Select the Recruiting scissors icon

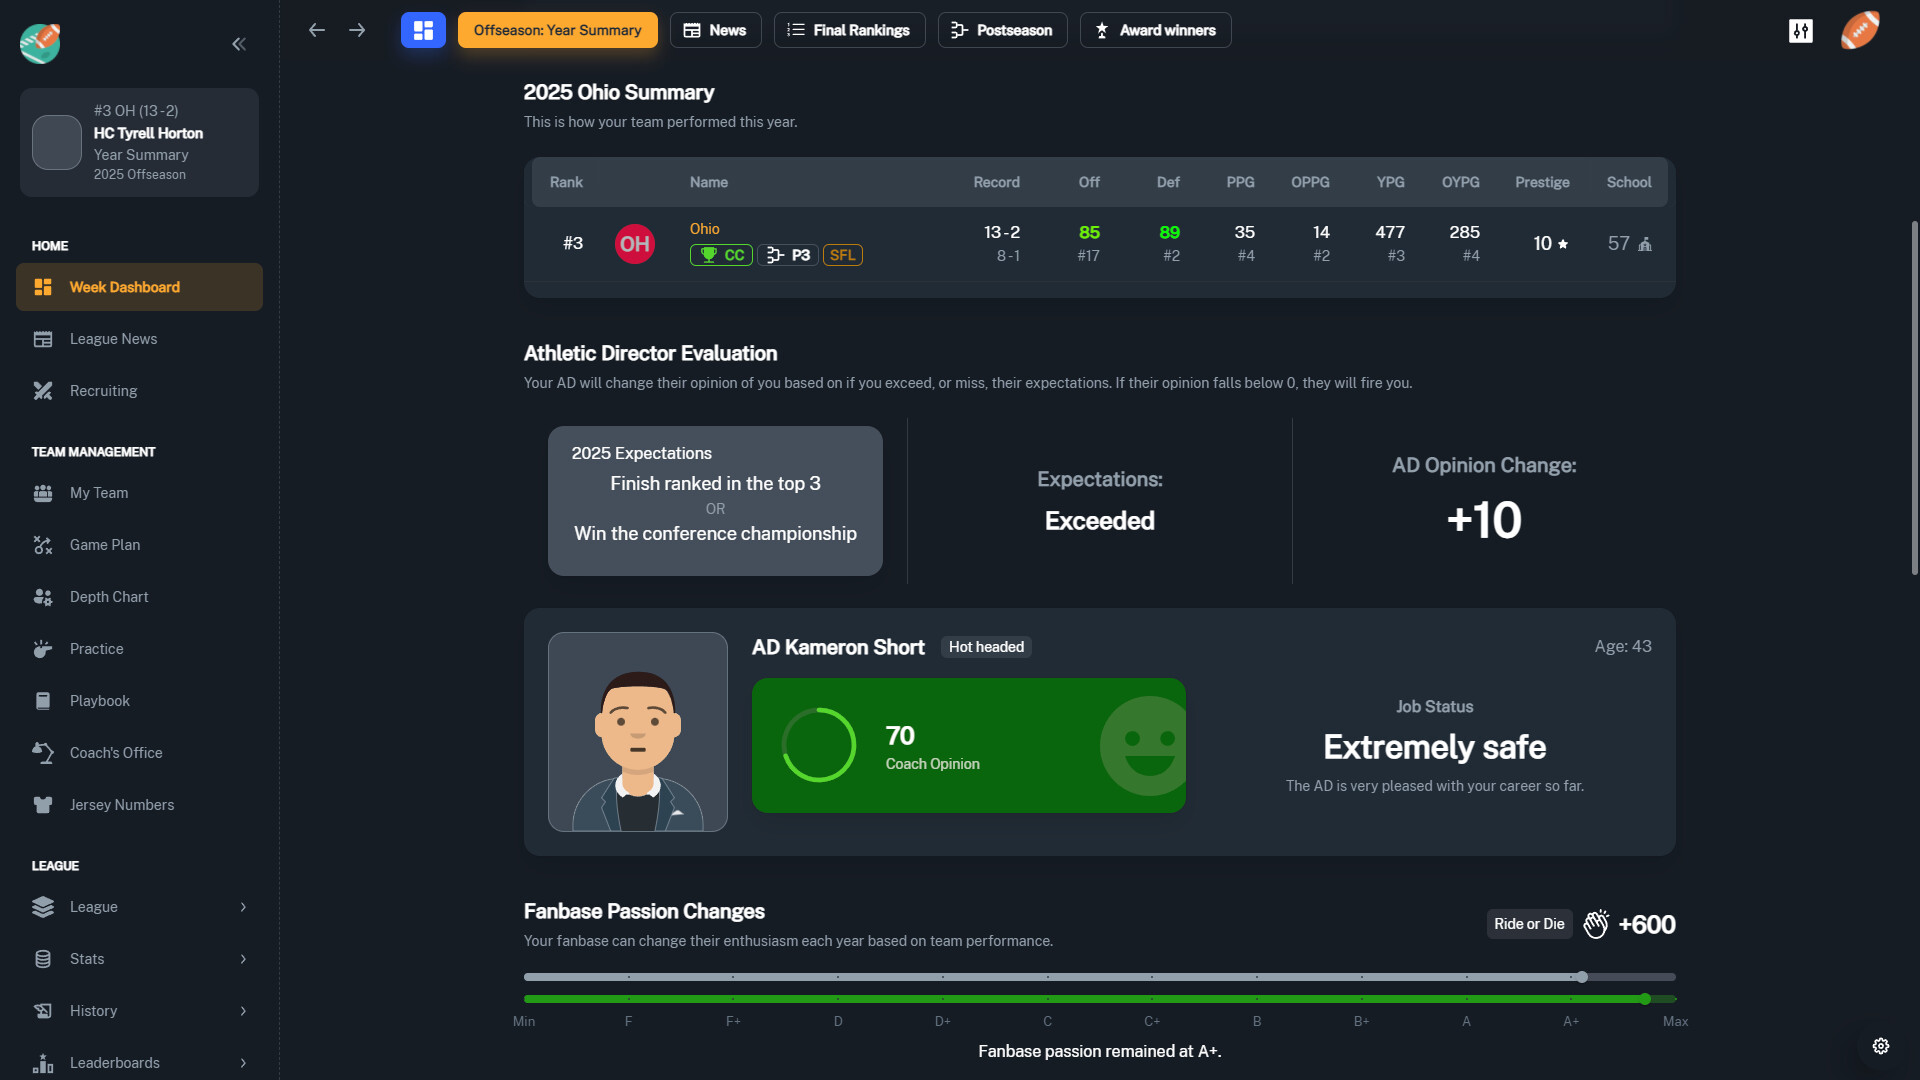[43, 391]
